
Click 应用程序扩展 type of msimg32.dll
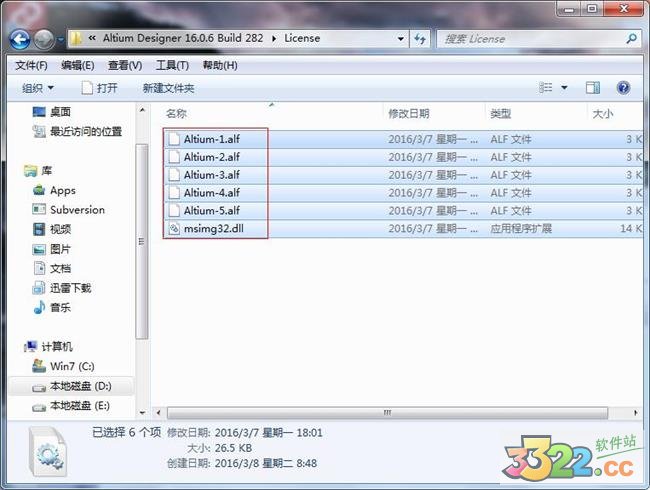coord(521,228)
